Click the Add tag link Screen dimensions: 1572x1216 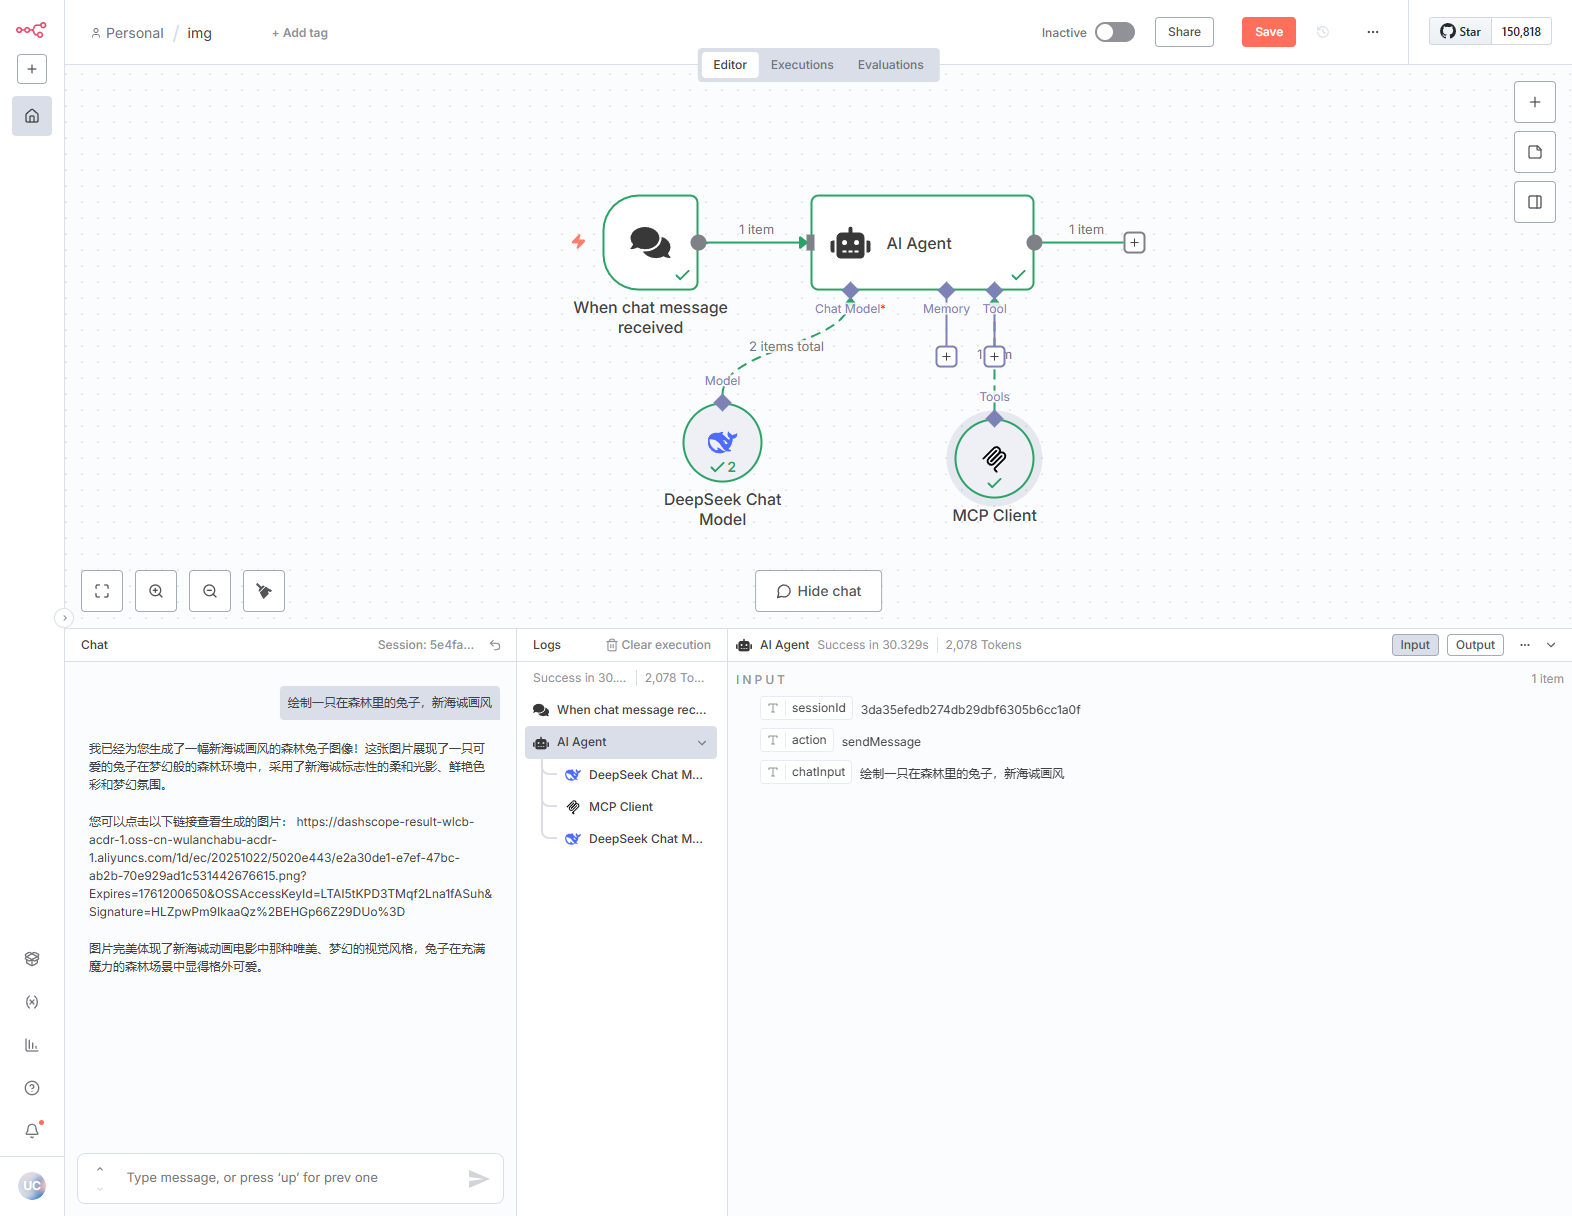(300, 33)
